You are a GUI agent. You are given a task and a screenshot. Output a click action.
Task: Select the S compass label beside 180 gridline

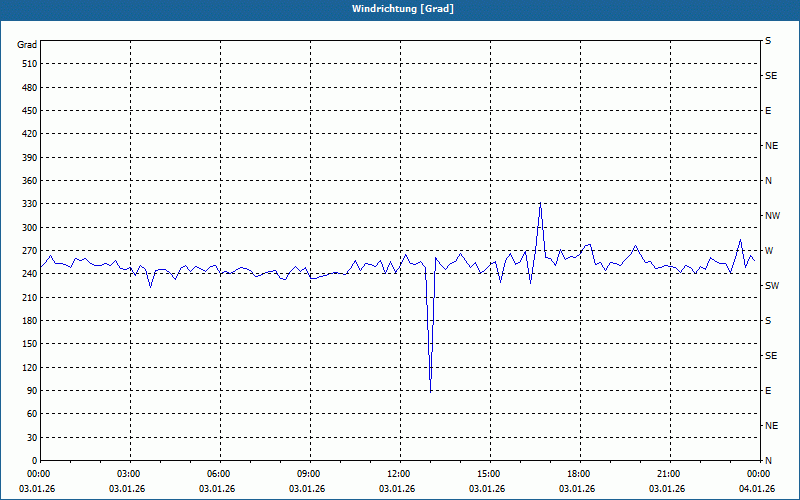click(768, 321)
